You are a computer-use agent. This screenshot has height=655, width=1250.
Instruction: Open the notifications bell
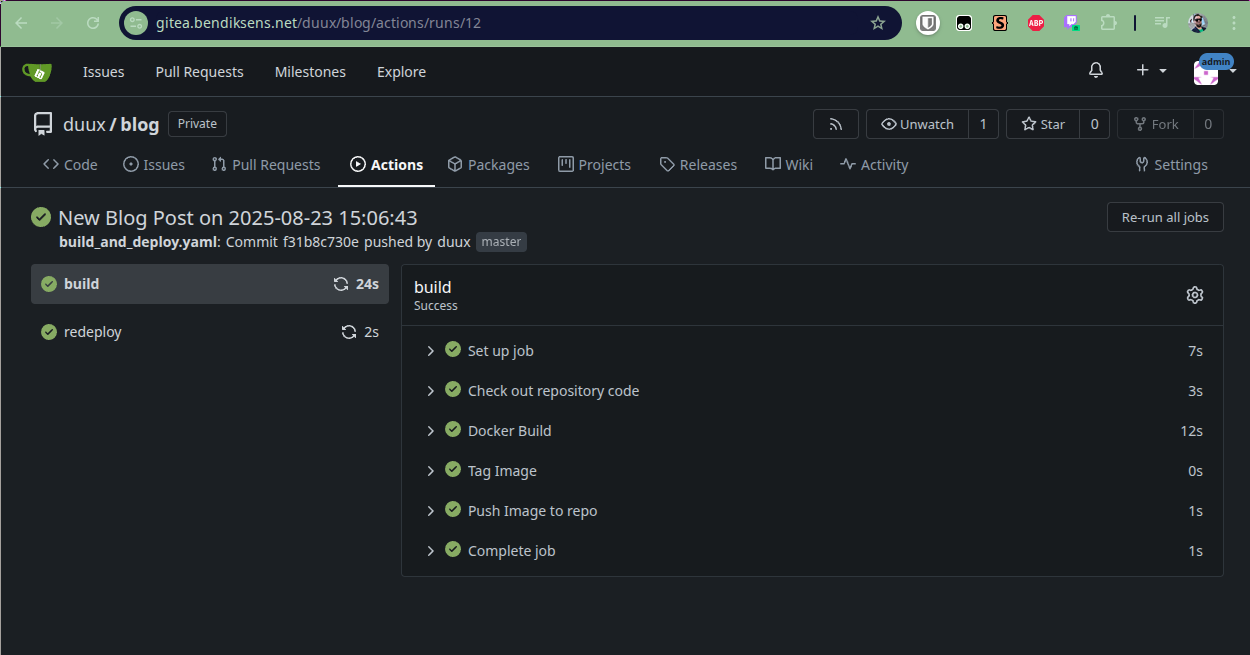[x=1096, y=70]
